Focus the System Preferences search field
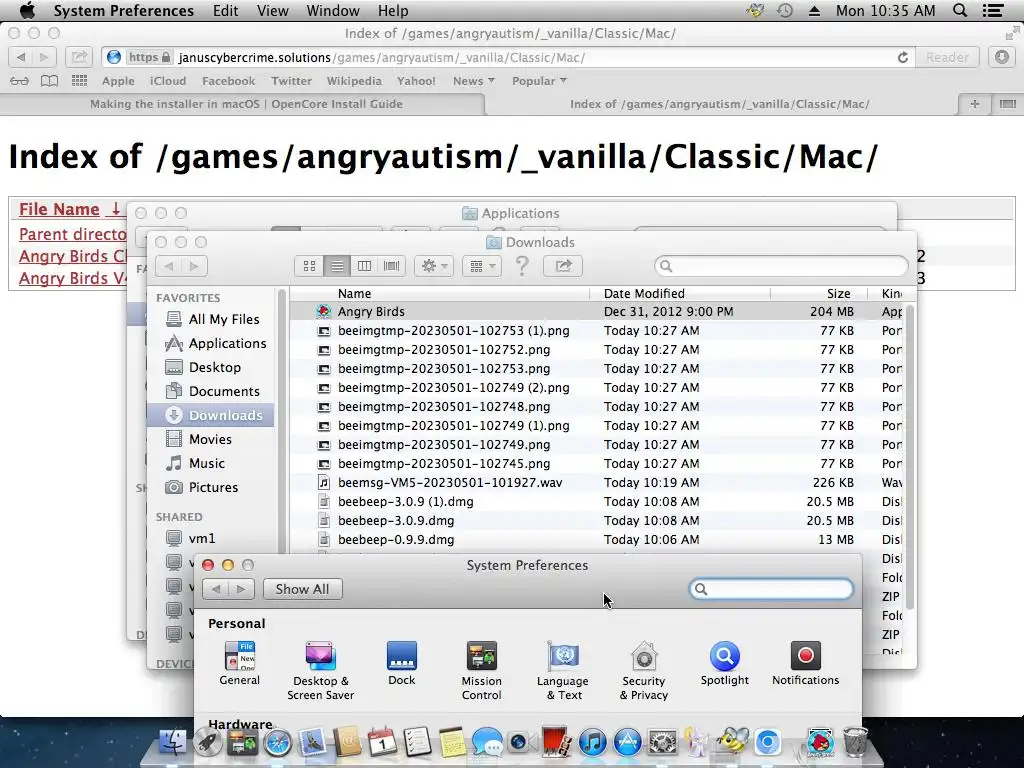The width and height of the screenshot is (1024, 768). click(x=771, y=589)
